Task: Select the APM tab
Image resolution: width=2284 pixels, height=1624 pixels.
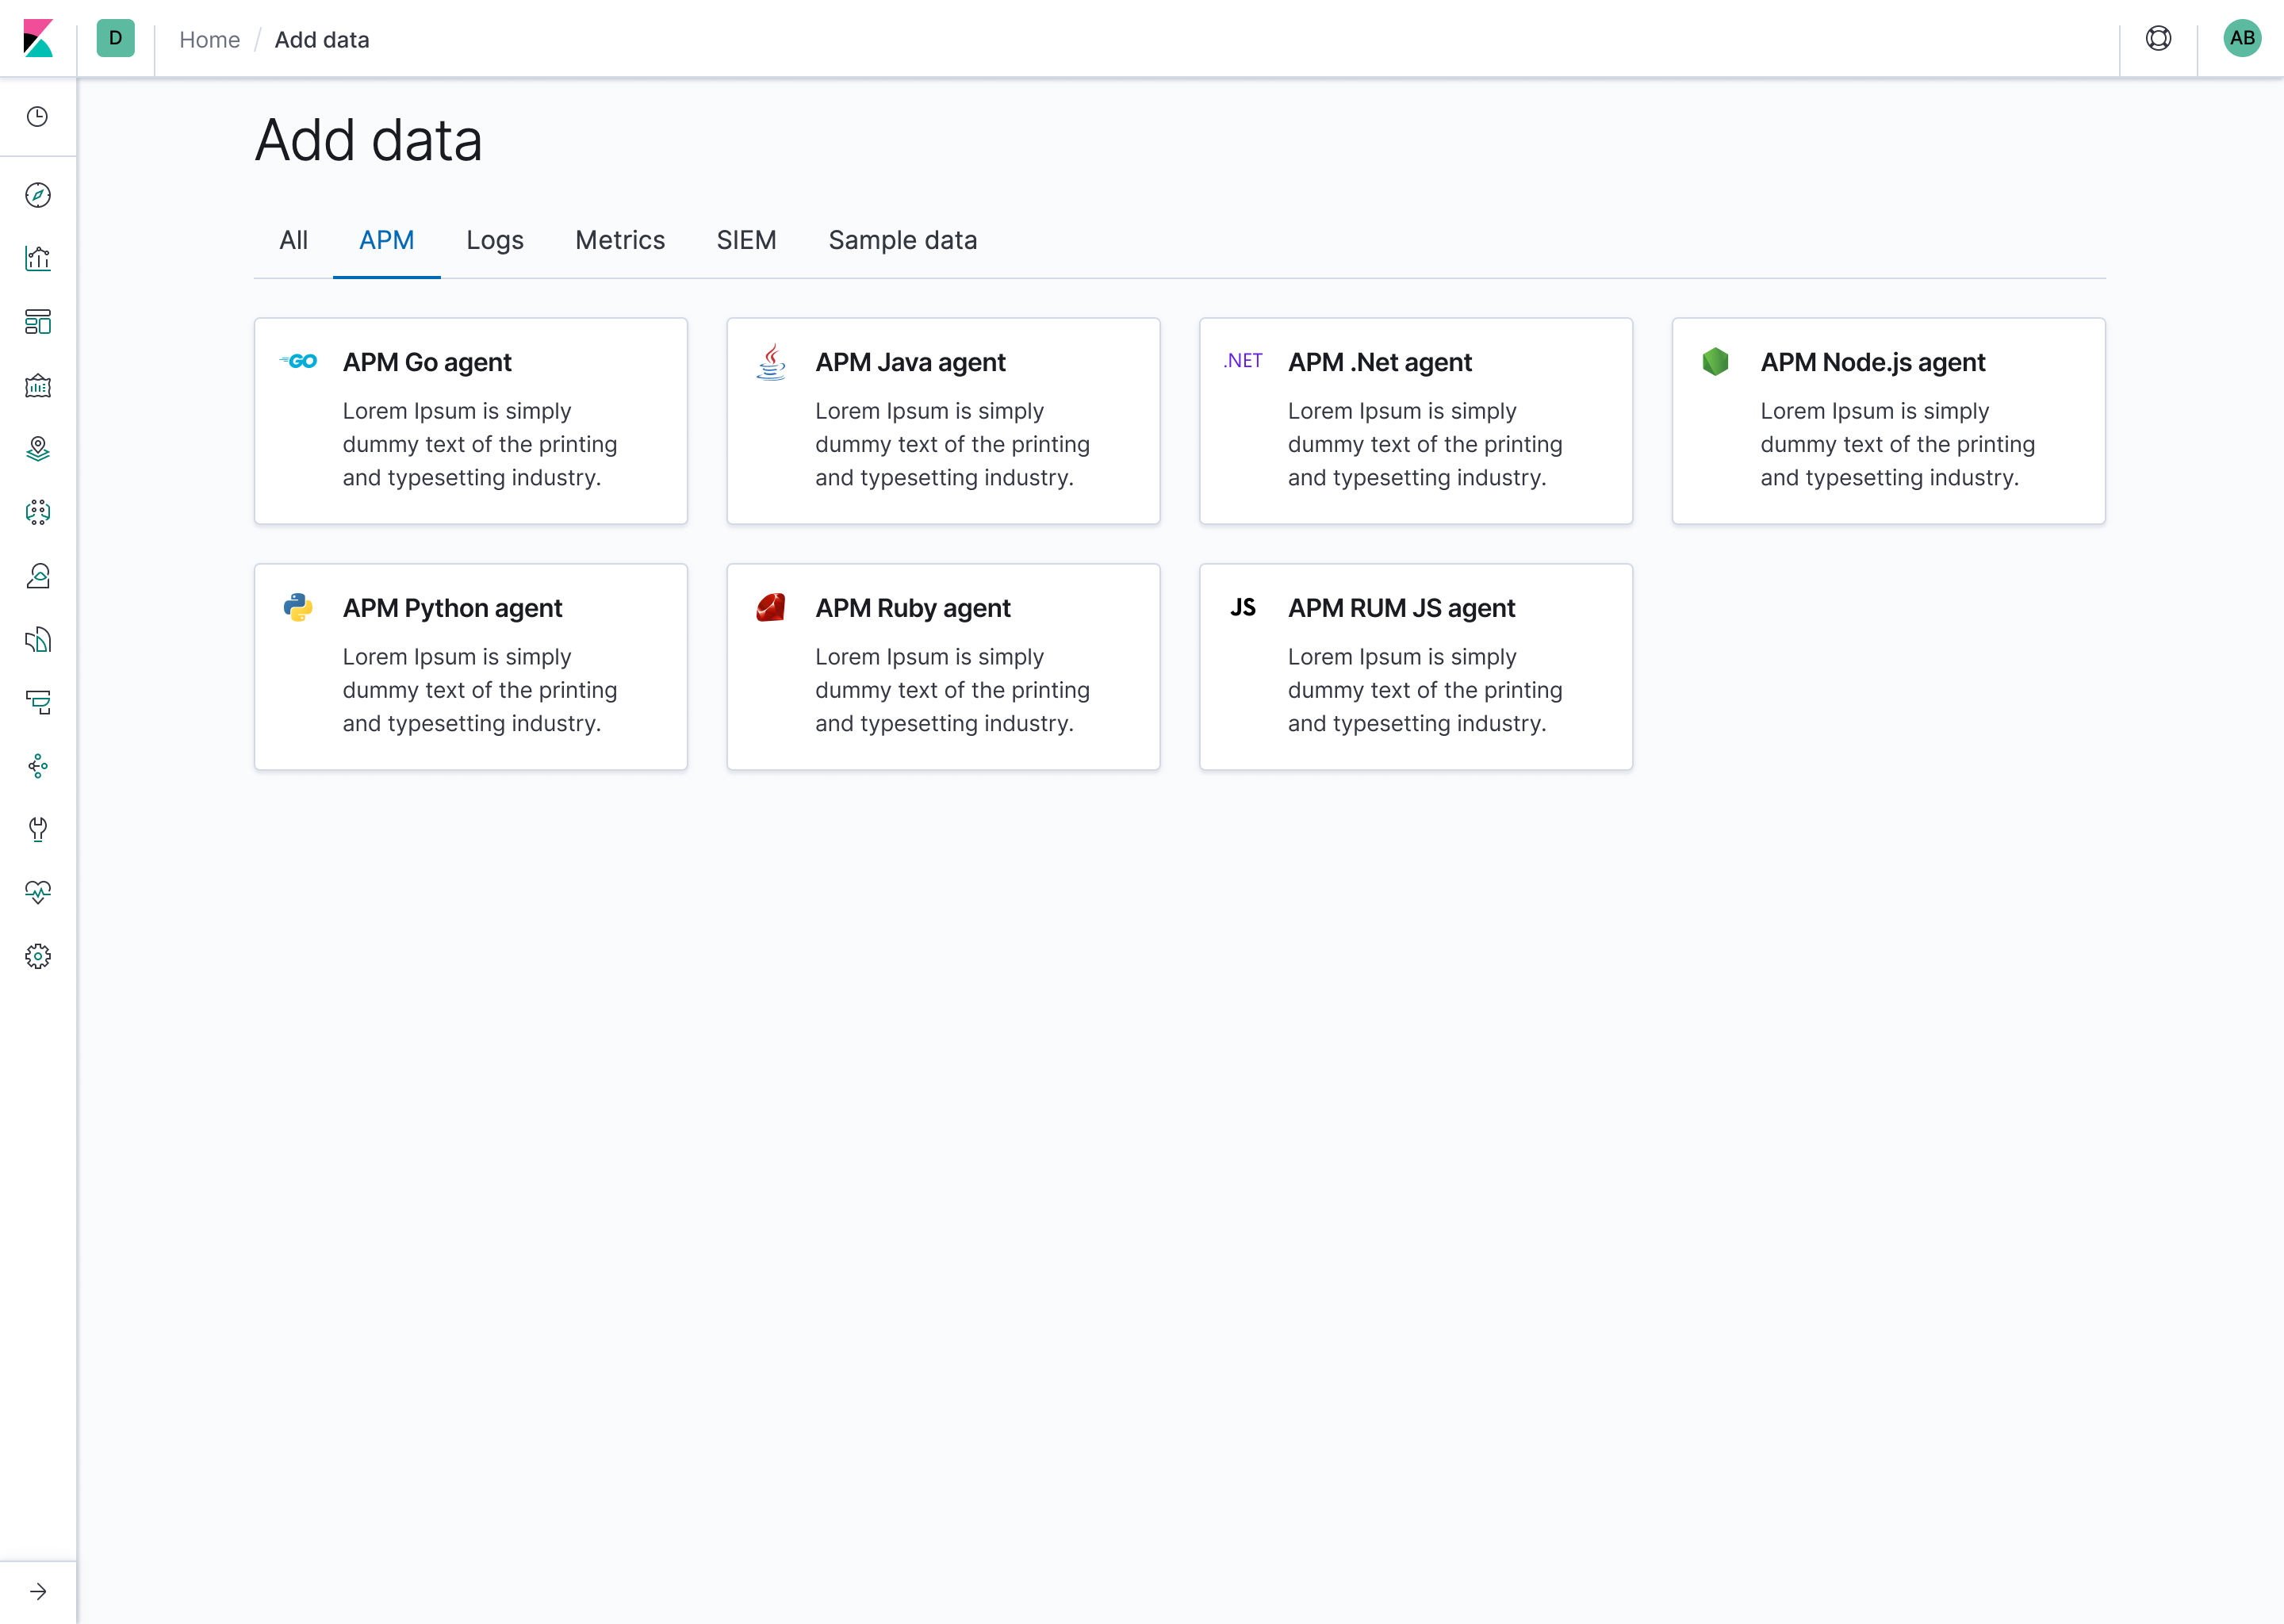Action: [387, 240]
